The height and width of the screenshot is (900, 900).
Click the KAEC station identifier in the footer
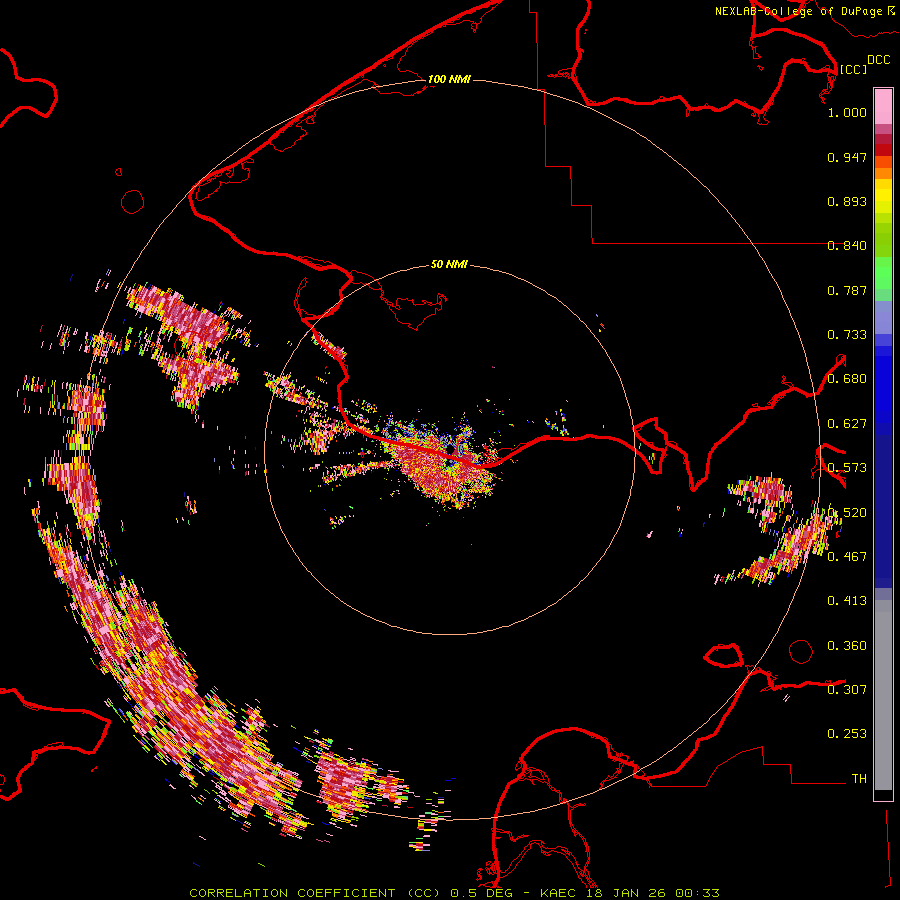(x=560, y=893)
